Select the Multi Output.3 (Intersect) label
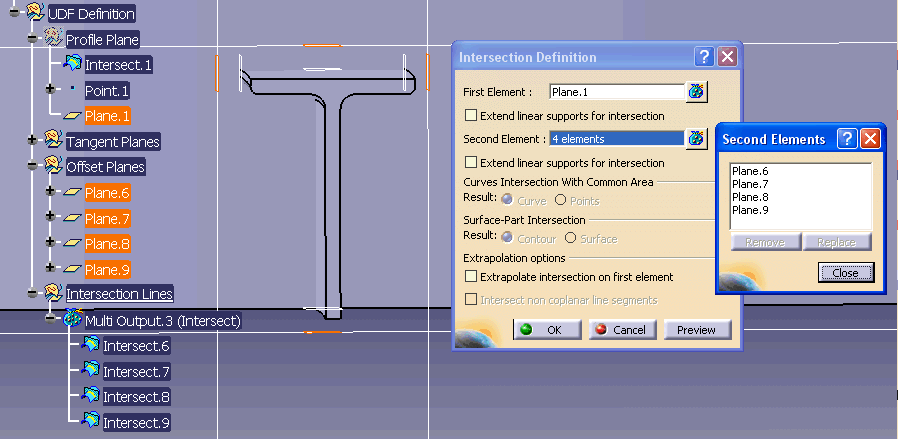This screenshot has width=898, height=439. pyautogui.click(x=163, y=321)
